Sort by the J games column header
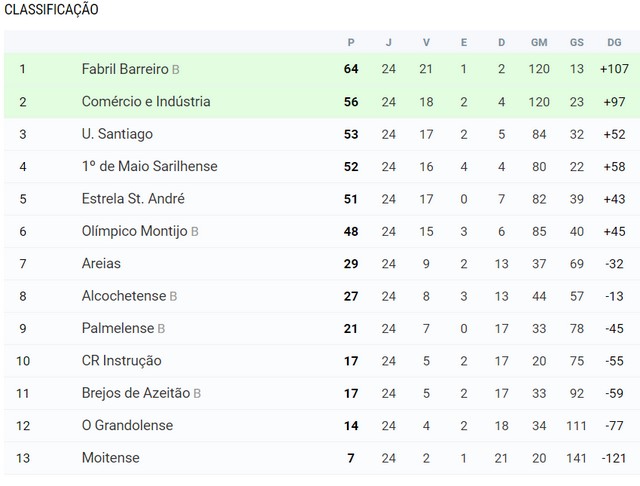This screenshot has height=486, width=640. pyautogui.click(x=389, y=42)
